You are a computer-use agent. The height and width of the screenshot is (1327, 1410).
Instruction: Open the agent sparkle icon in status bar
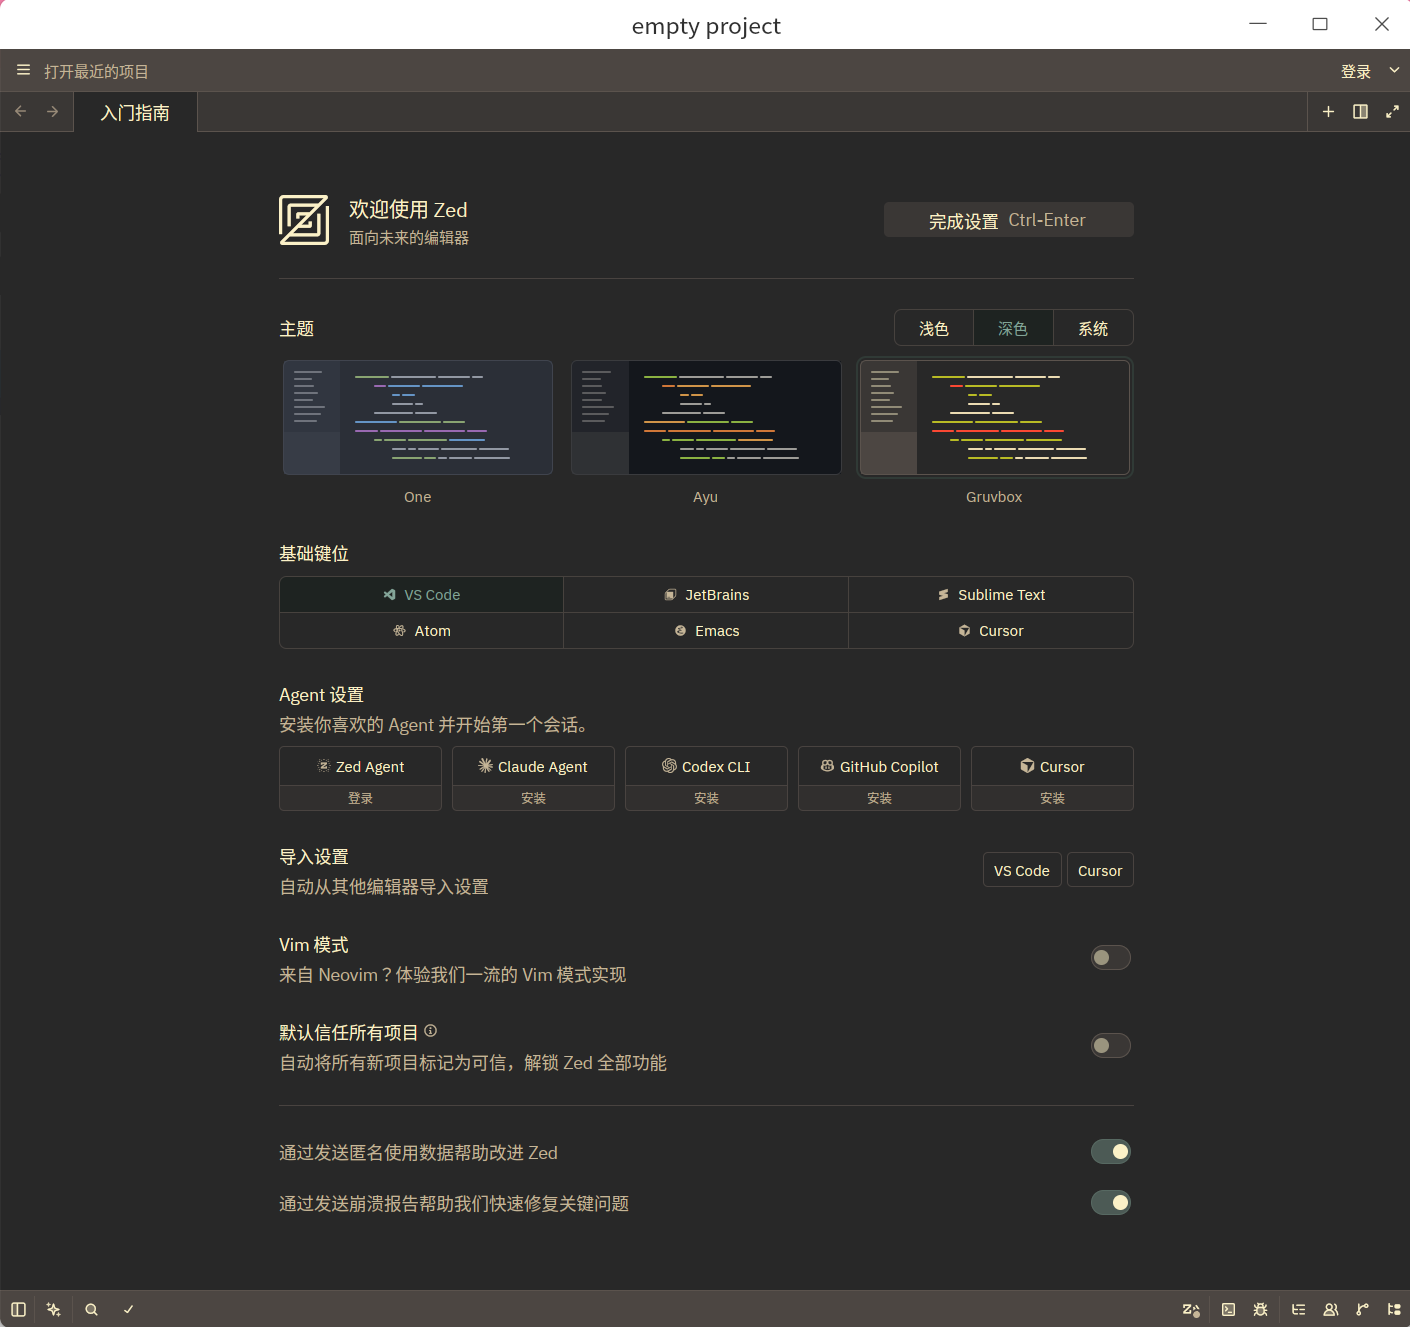[x=54, y=1309]
